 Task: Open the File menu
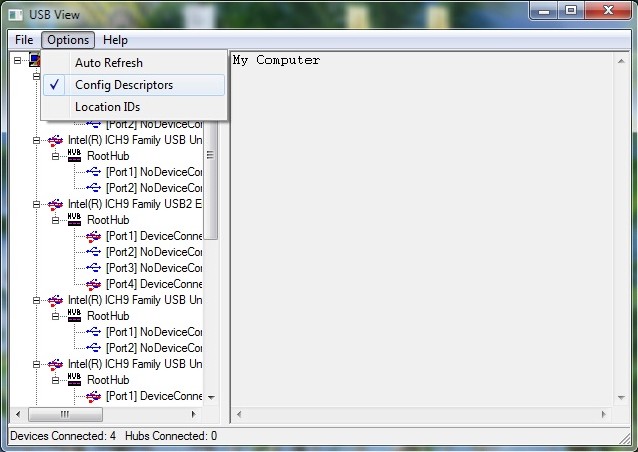[x=24, y=40]
